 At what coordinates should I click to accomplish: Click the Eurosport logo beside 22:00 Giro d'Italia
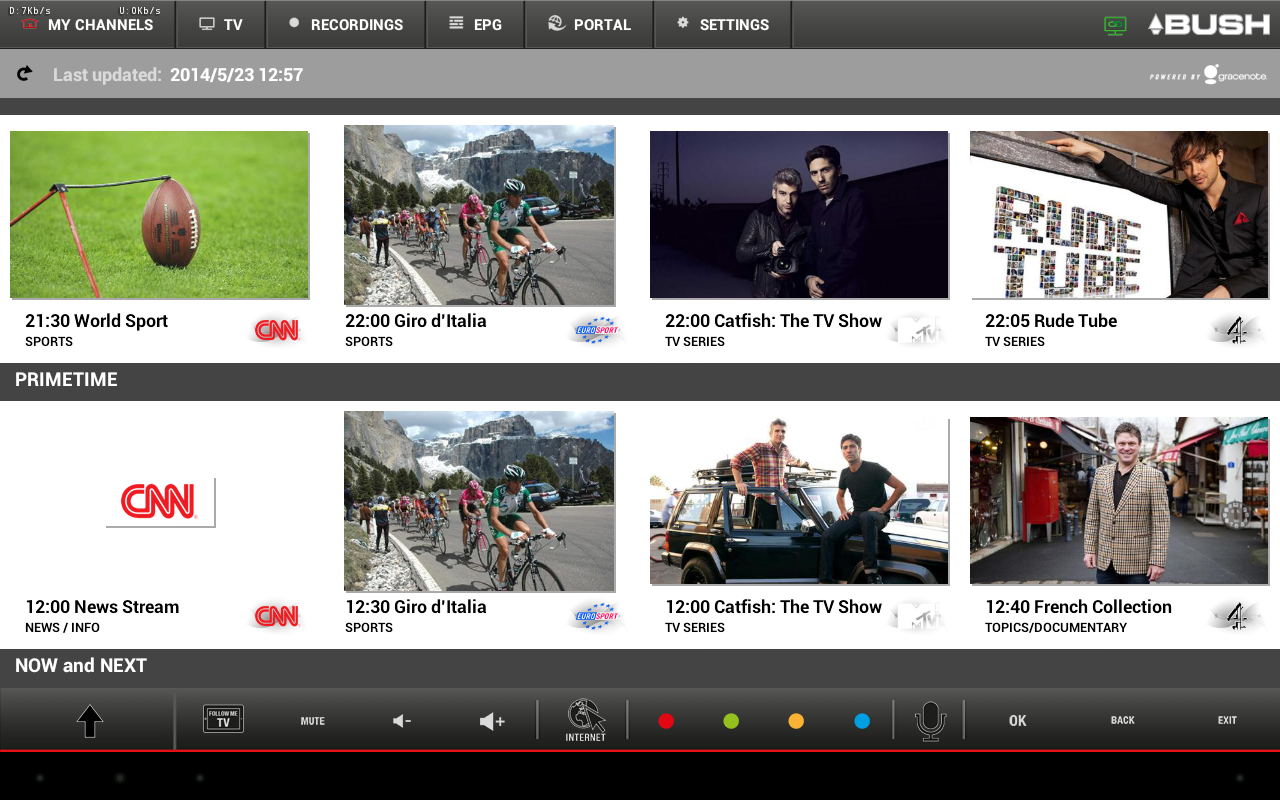click(x=597, y=330)
